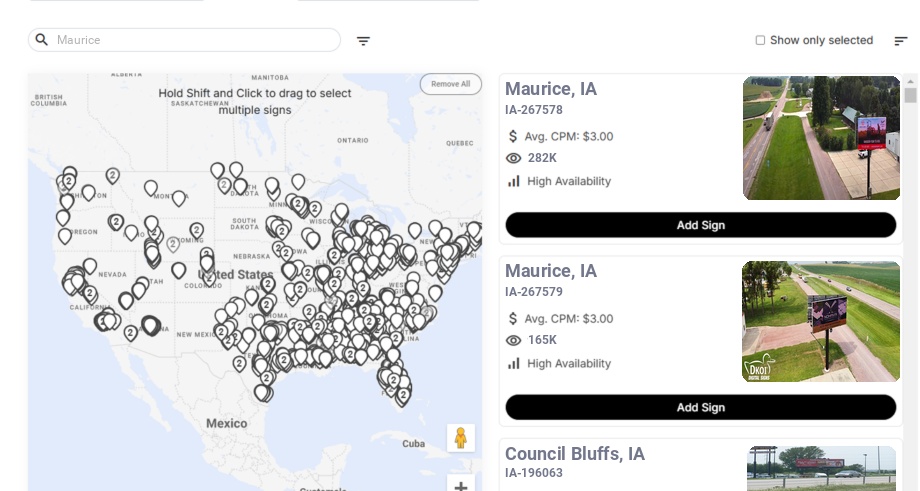This screenshot has height=491, width=920.
Task: Click the impressions eye icon showing 165K
Action: coord(514,340)
